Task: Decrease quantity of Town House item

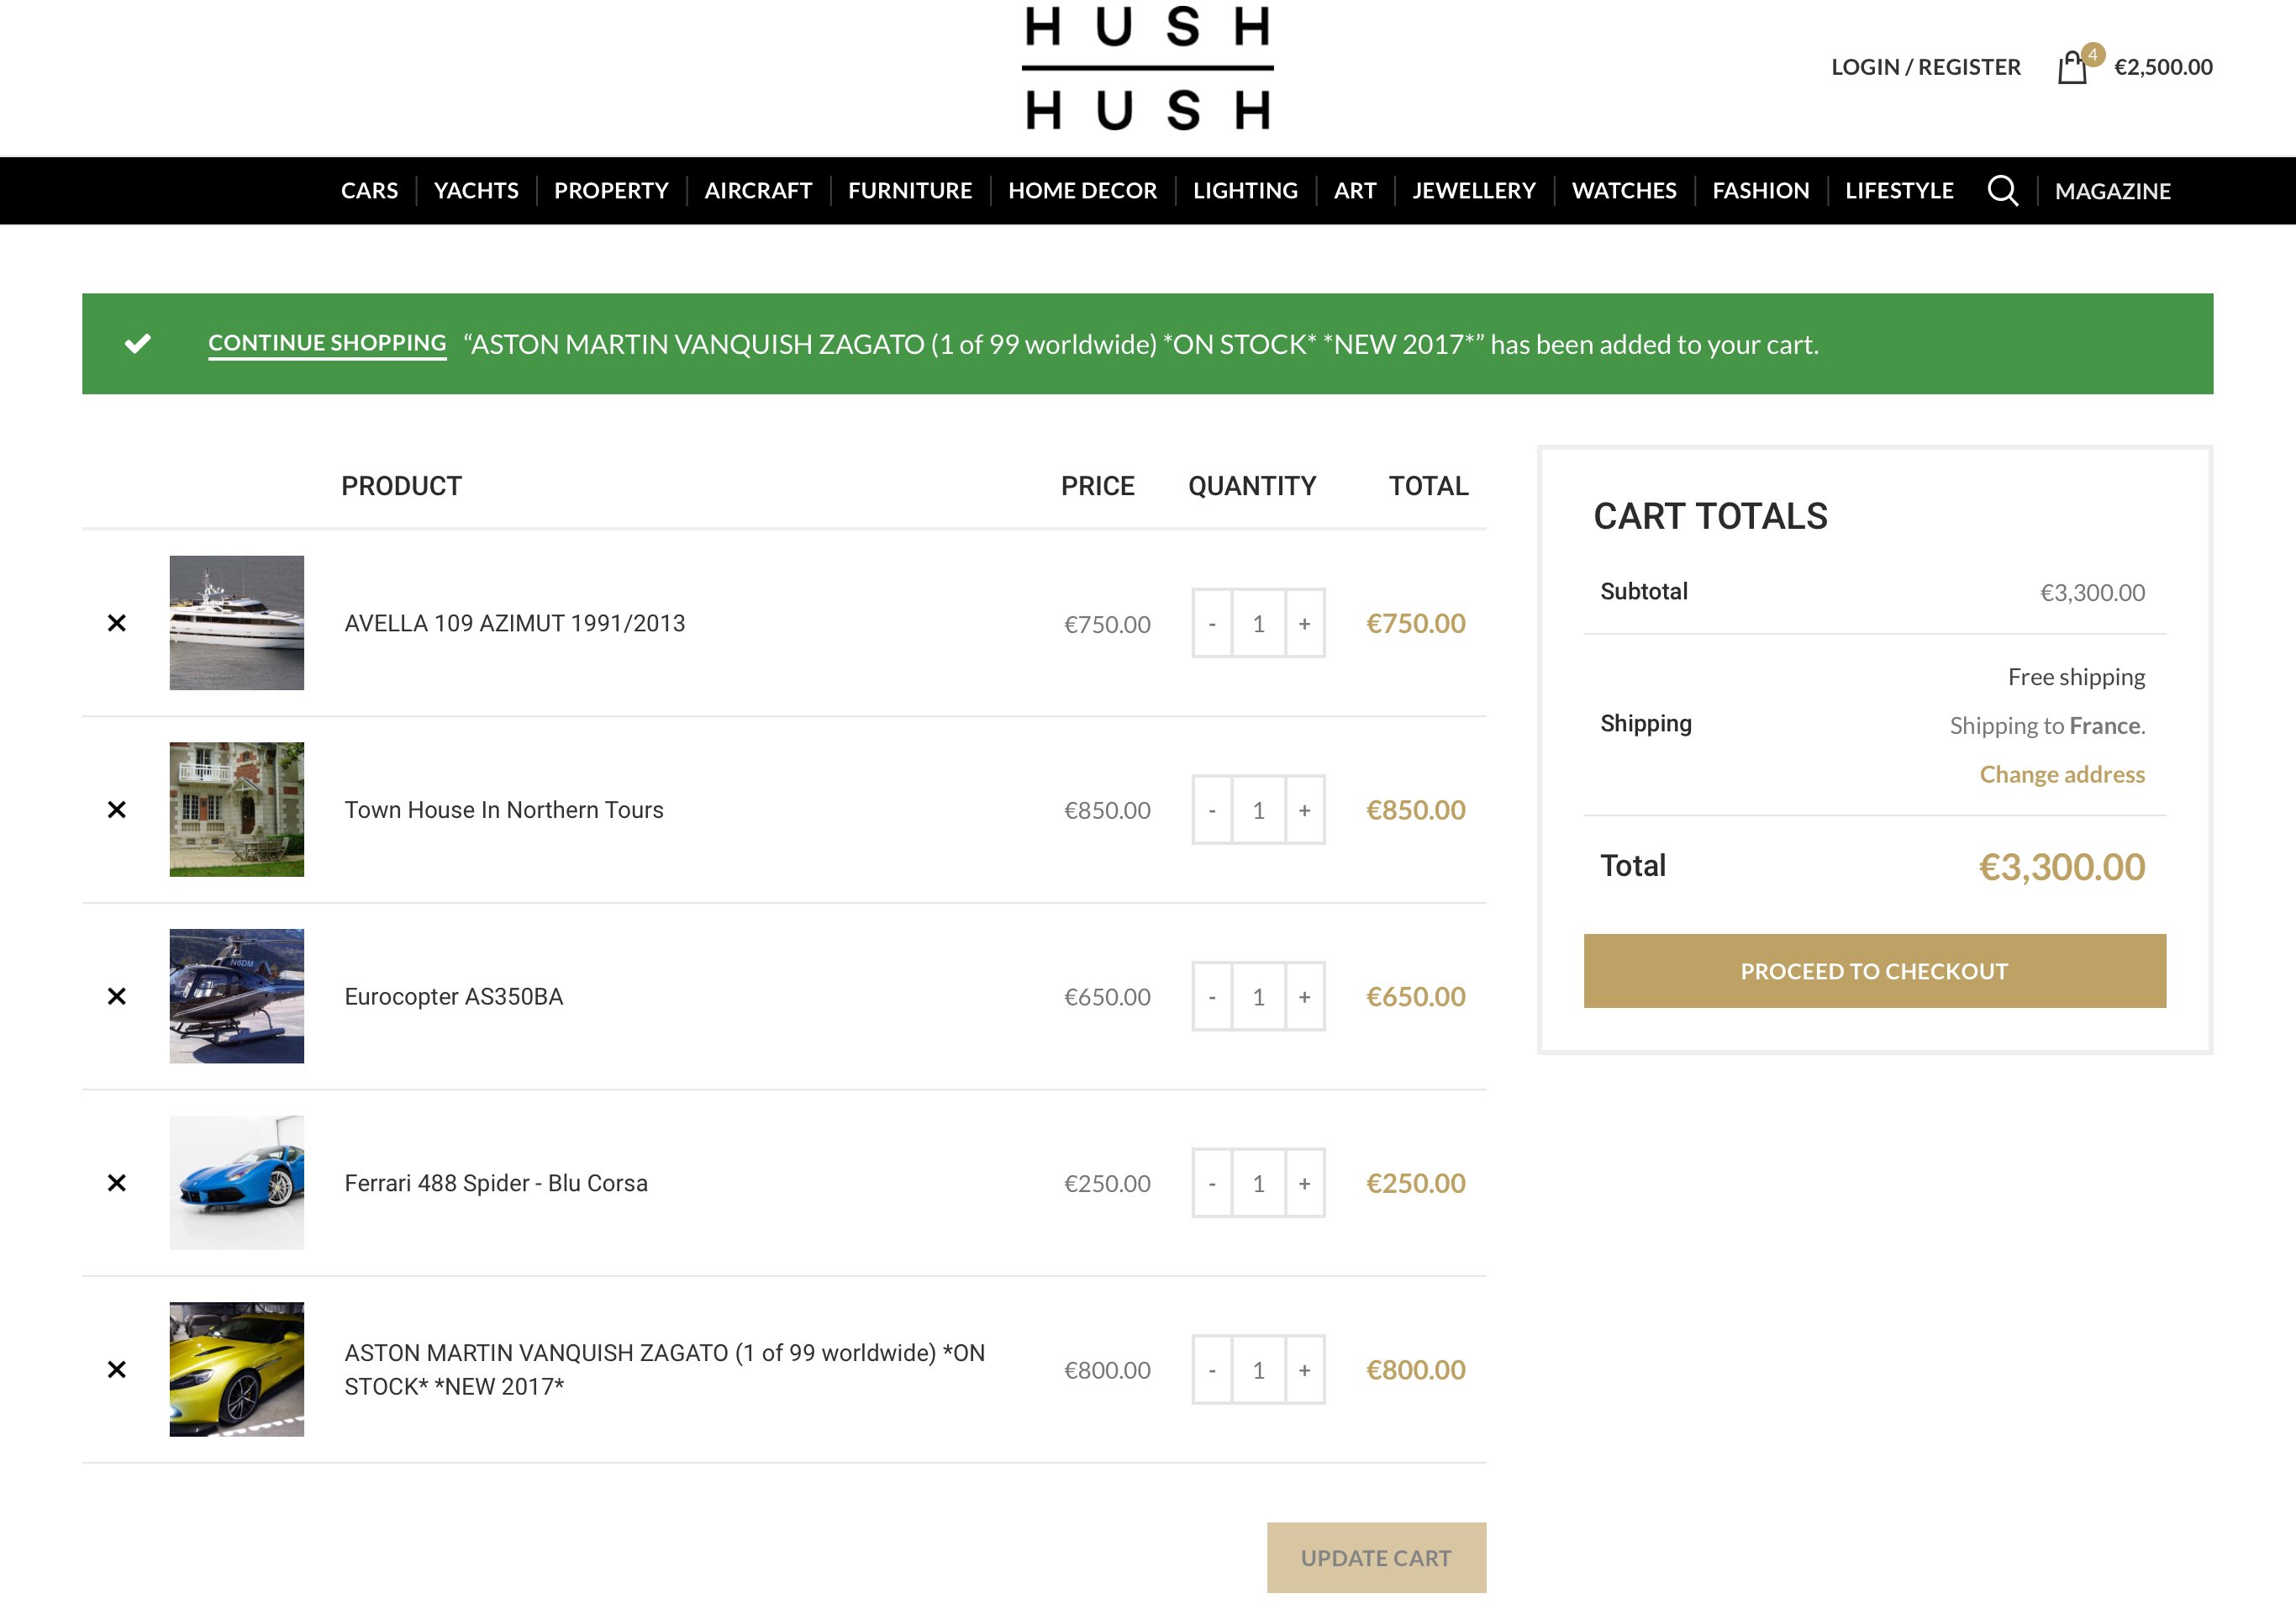Action: 1212,810
